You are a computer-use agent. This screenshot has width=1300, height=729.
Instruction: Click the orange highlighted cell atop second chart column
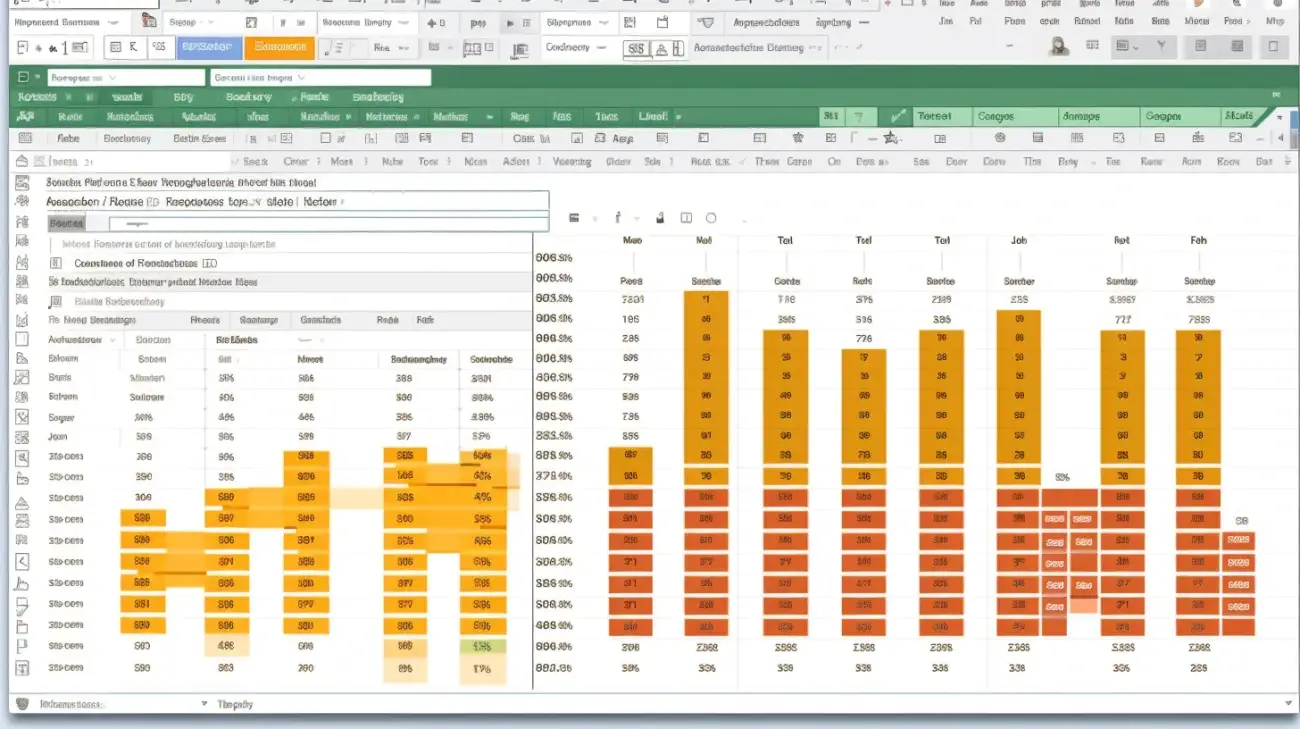click(706, 299)
